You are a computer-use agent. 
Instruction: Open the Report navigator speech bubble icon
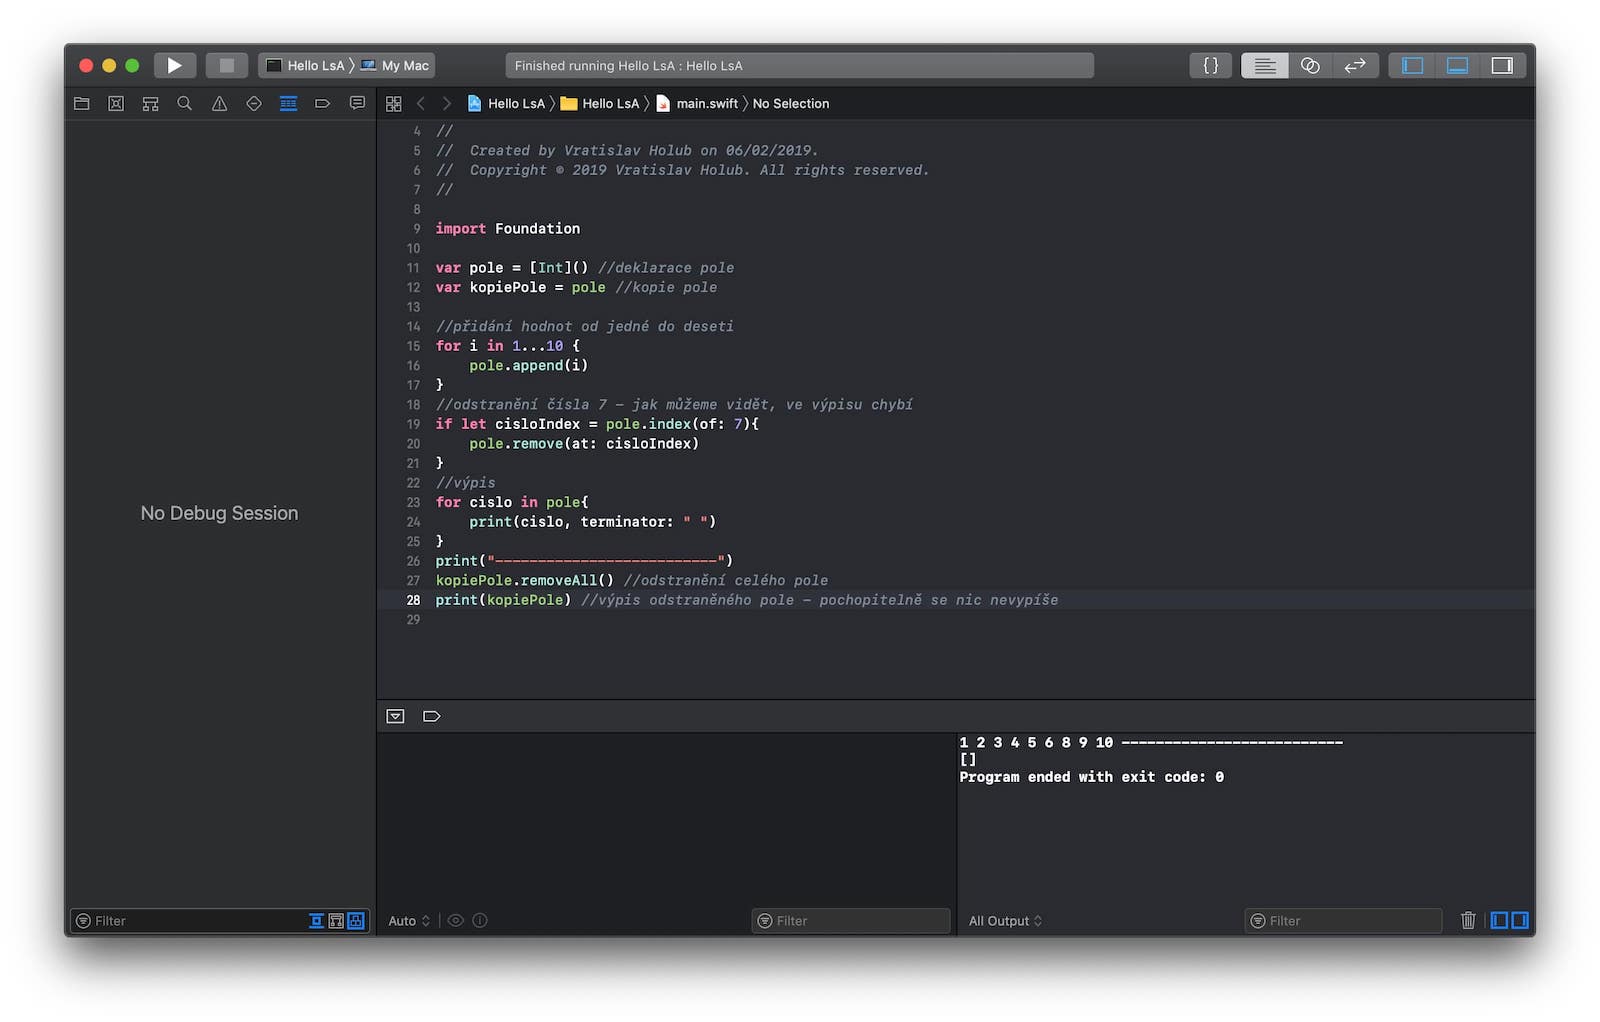[x=357, y=104]
